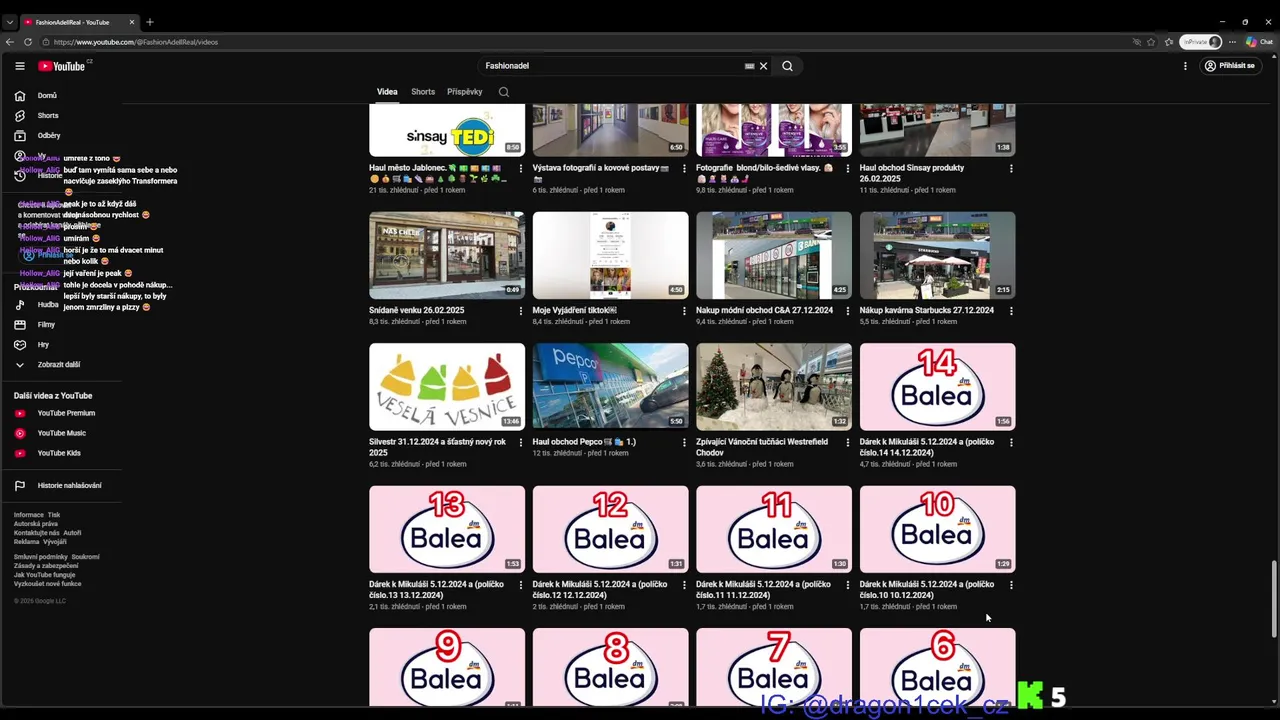Reload the page in browser
The width and height of the screenshot is (1280, 720).
coord(28,42)
